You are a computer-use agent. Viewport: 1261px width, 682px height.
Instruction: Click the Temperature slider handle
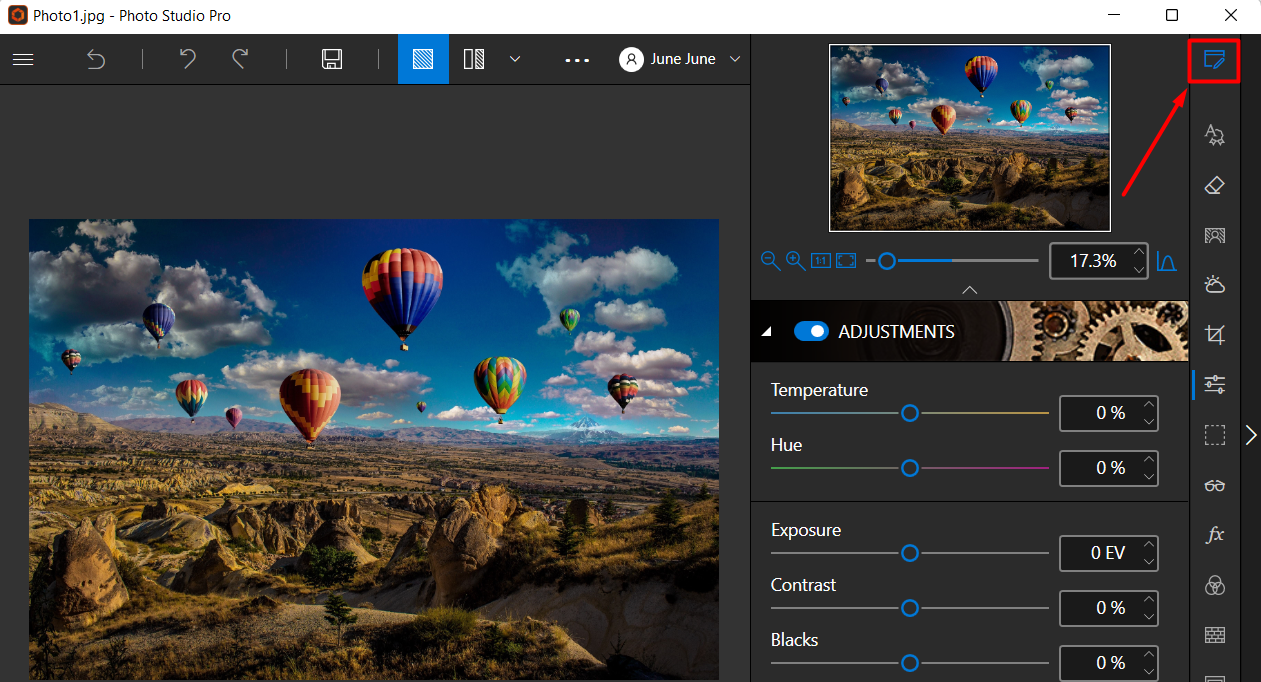tap(910, 412)
